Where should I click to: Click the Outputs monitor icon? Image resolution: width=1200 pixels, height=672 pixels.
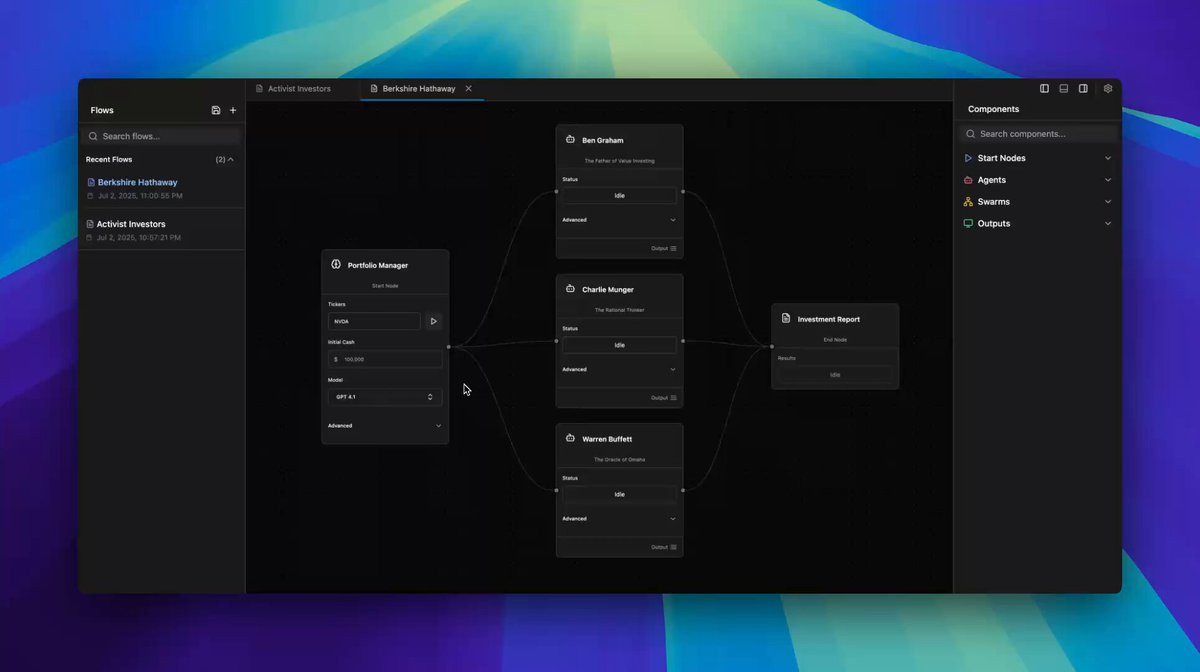(x=968, y=223)
